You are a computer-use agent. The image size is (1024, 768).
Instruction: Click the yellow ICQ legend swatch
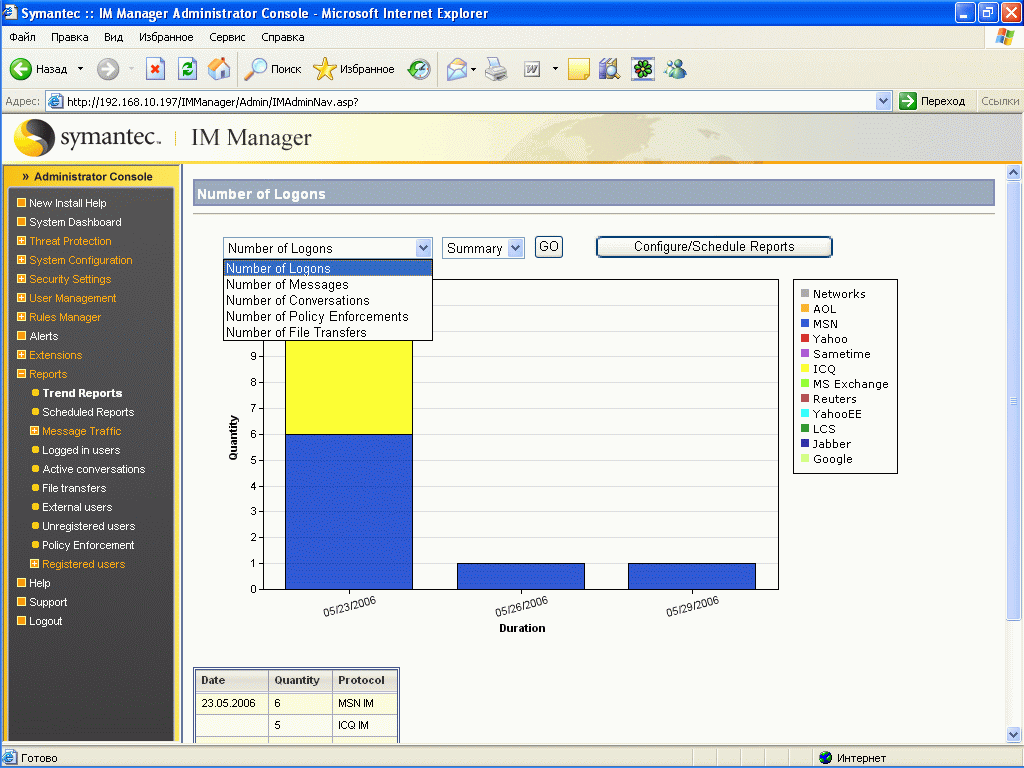click(x=805, y=369)
